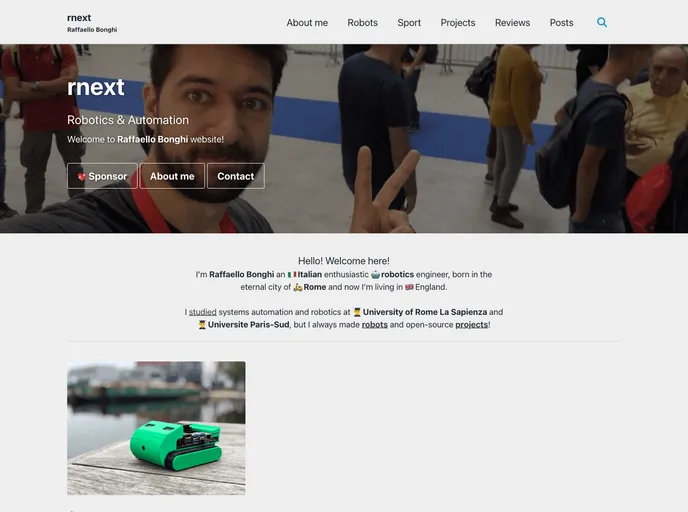Click the Italian flag emoji
Image resolution: width=688 pixels, height=512 pixels.
coord(292,274)
